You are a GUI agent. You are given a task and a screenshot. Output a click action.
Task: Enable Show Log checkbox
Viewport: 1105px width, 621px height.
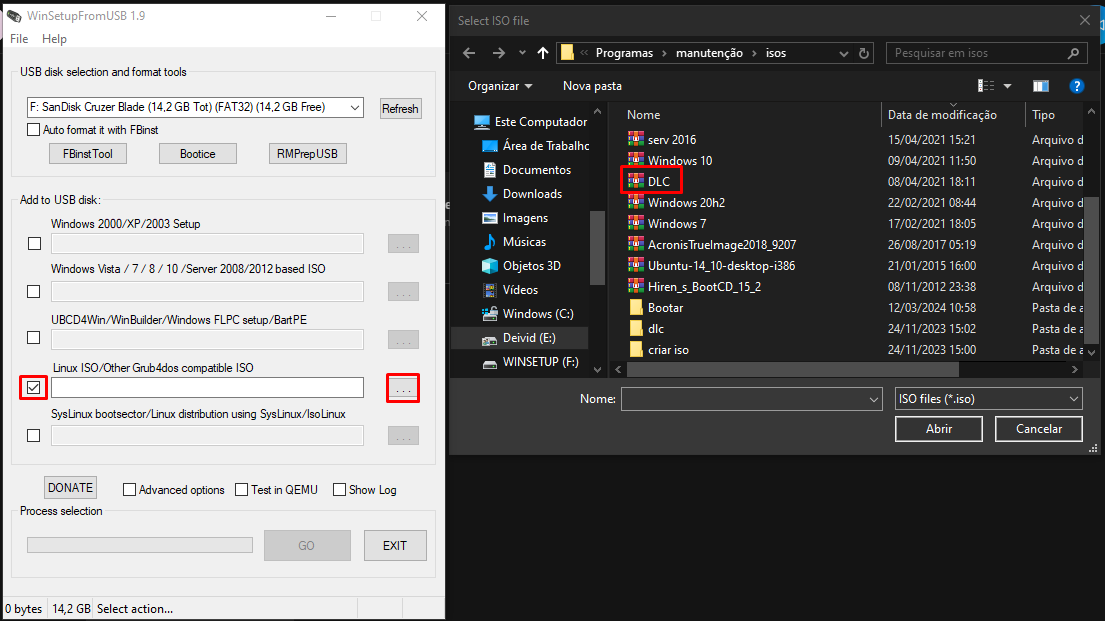[339, 490]
